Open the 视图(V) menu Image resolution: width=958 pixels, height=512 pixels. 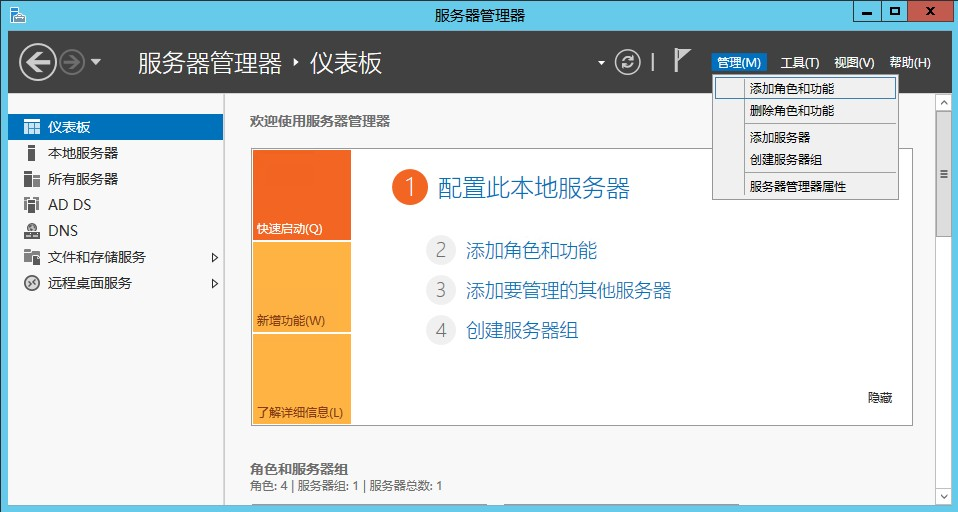[x=854, y=62]
